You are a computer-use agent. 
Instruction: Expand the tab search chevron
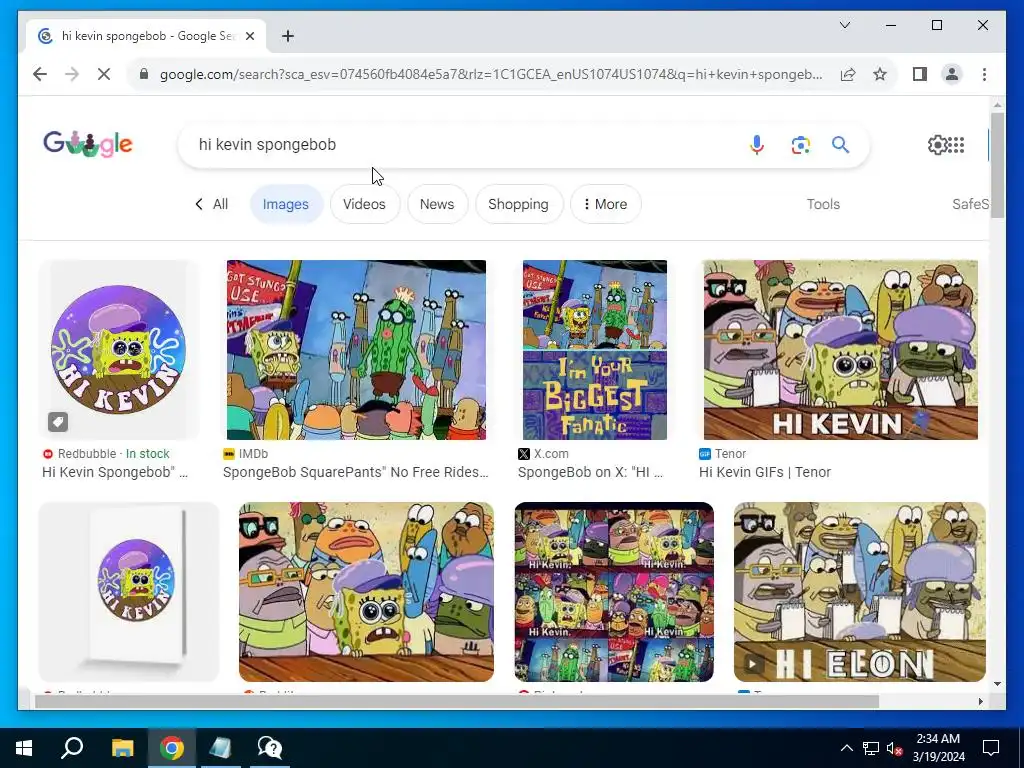(x=844, y=25)
